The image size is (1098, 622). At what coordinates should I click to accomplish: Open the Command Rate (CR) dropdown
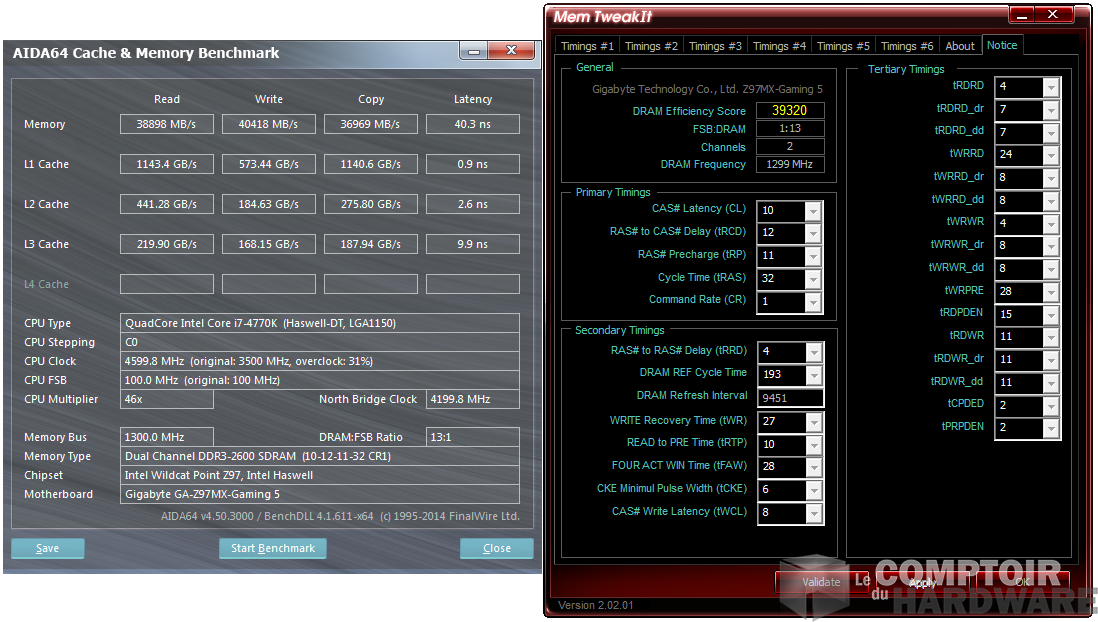click(x=813, y=301)
